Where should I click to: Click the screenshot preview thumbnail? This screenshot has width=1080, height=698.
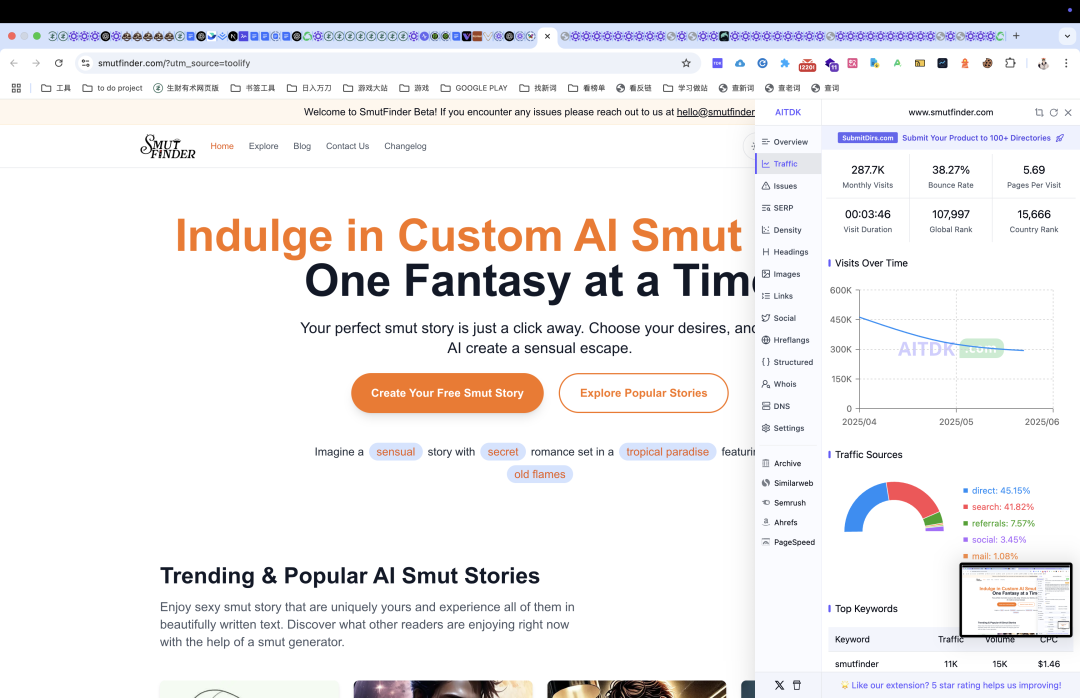1016,599
